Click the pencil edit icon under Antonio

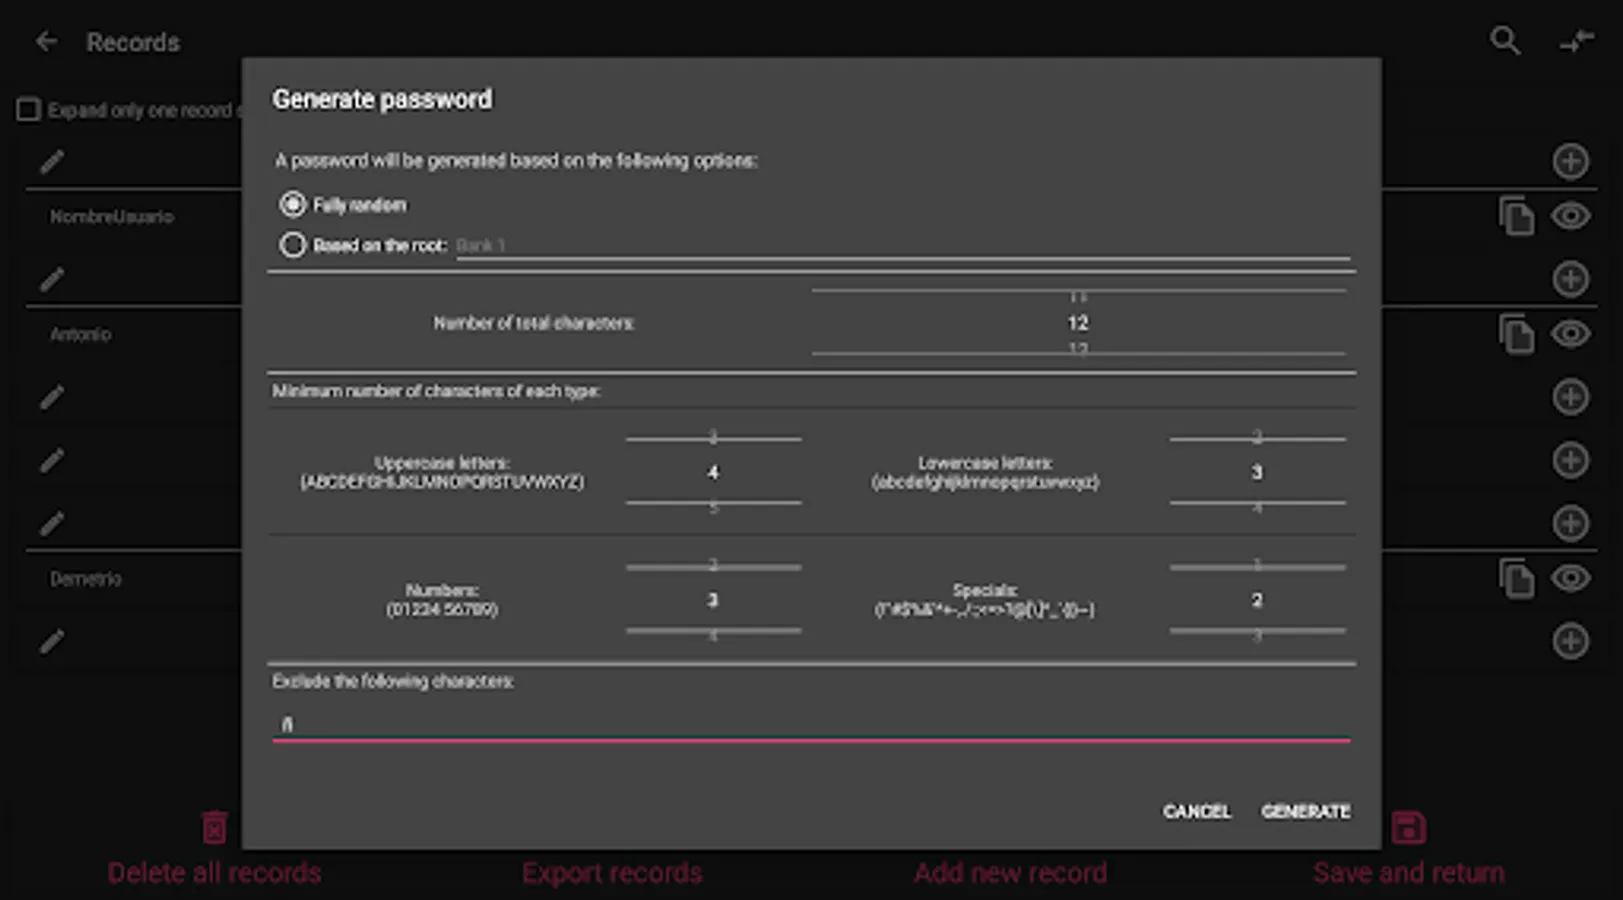pyautogui.click(x=52, y=397)
